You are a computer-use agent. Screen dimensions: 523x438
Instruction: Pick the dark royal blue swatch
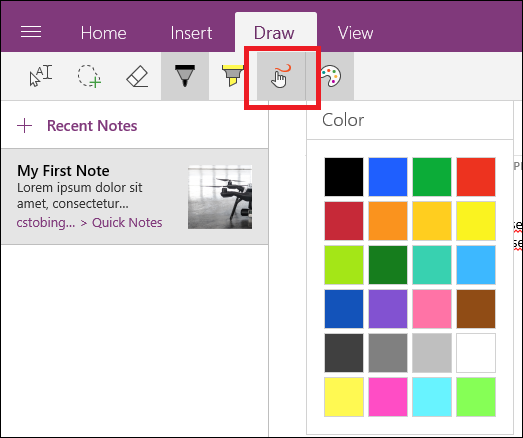(x=344, y=309)
